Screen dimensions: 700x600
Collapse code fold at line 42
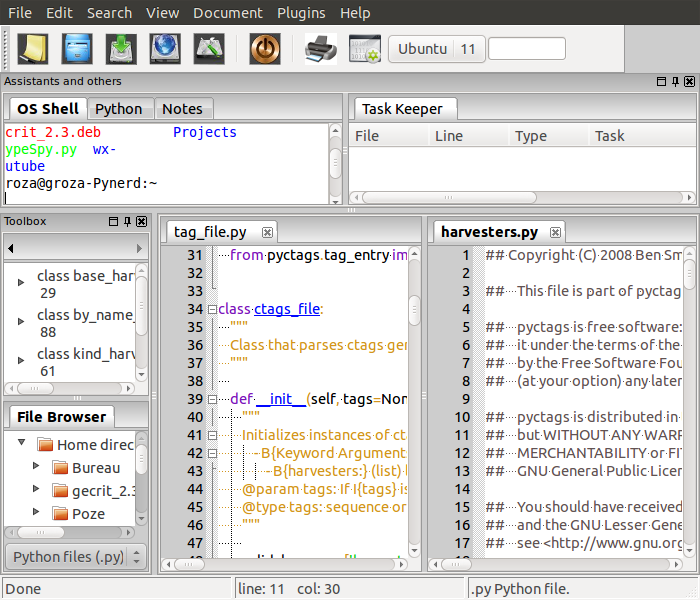coord(212,453)
